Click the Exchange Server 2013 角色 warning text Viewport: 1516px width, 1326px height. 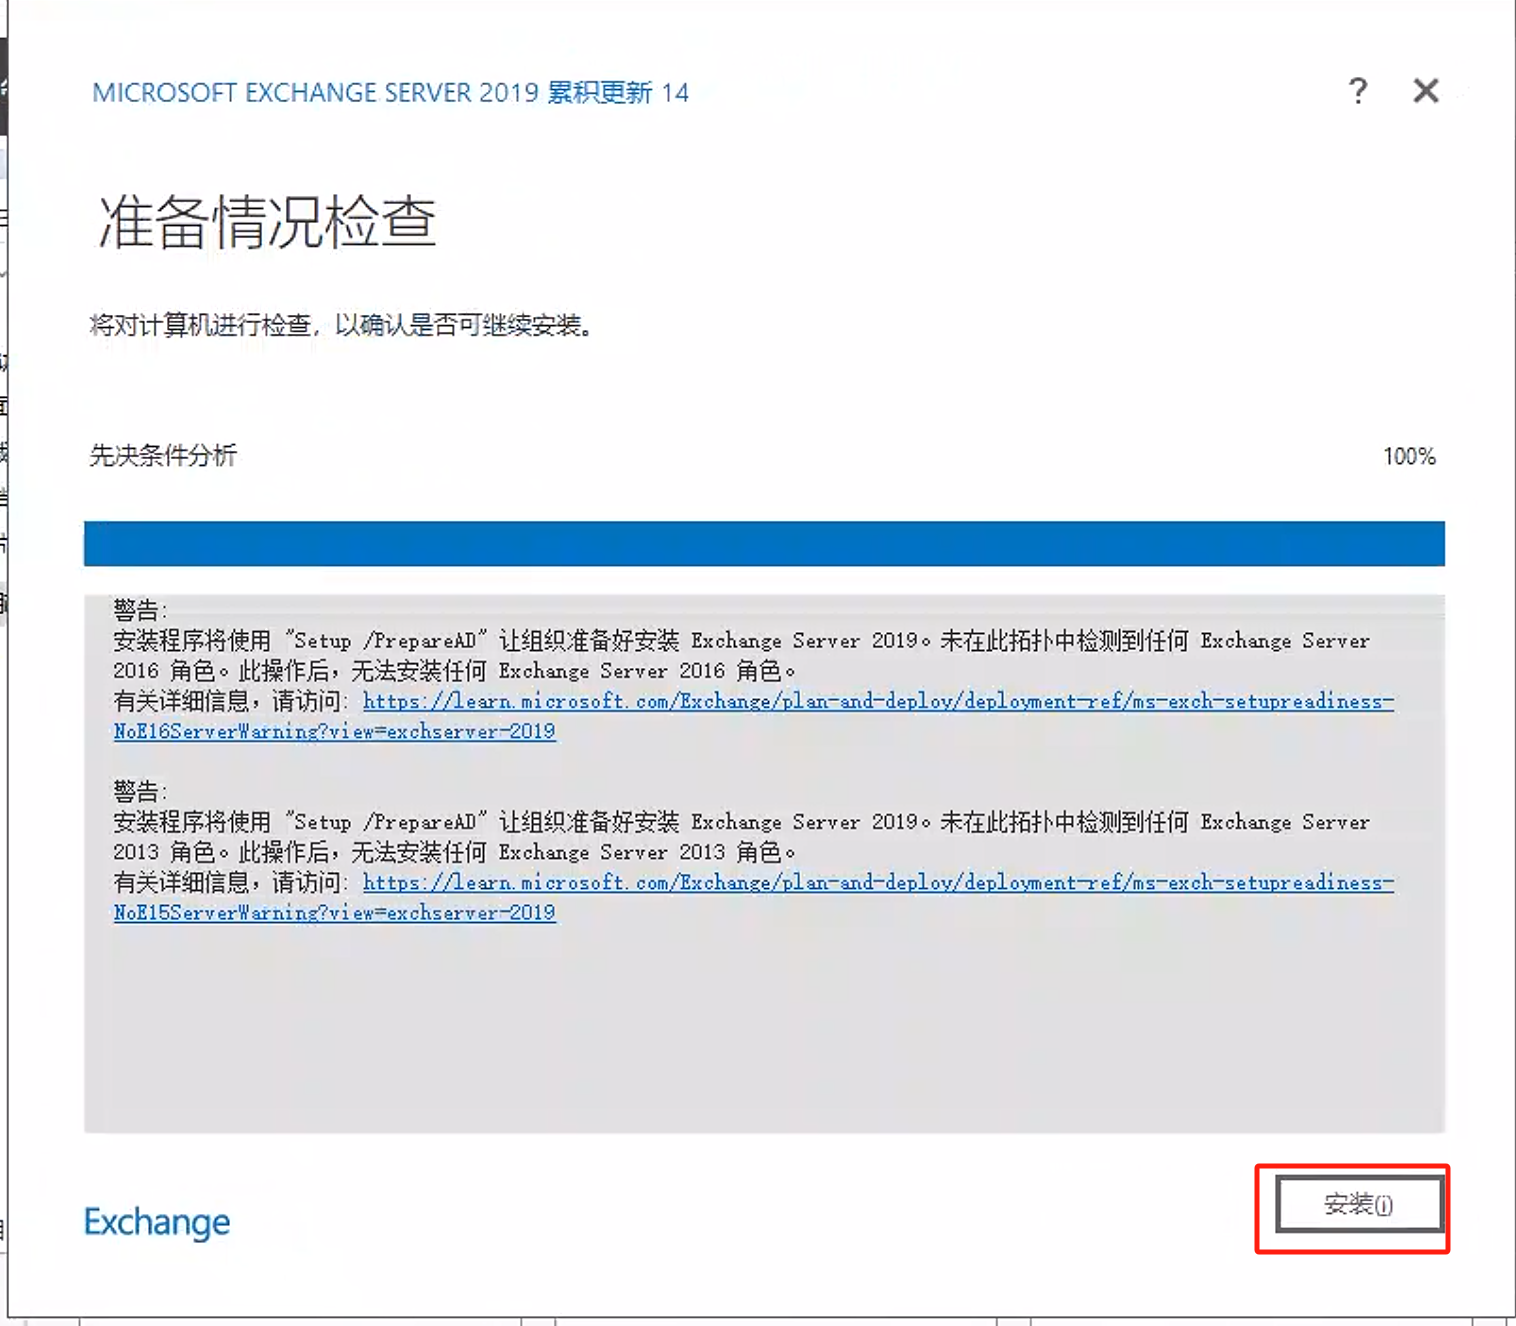741,837
